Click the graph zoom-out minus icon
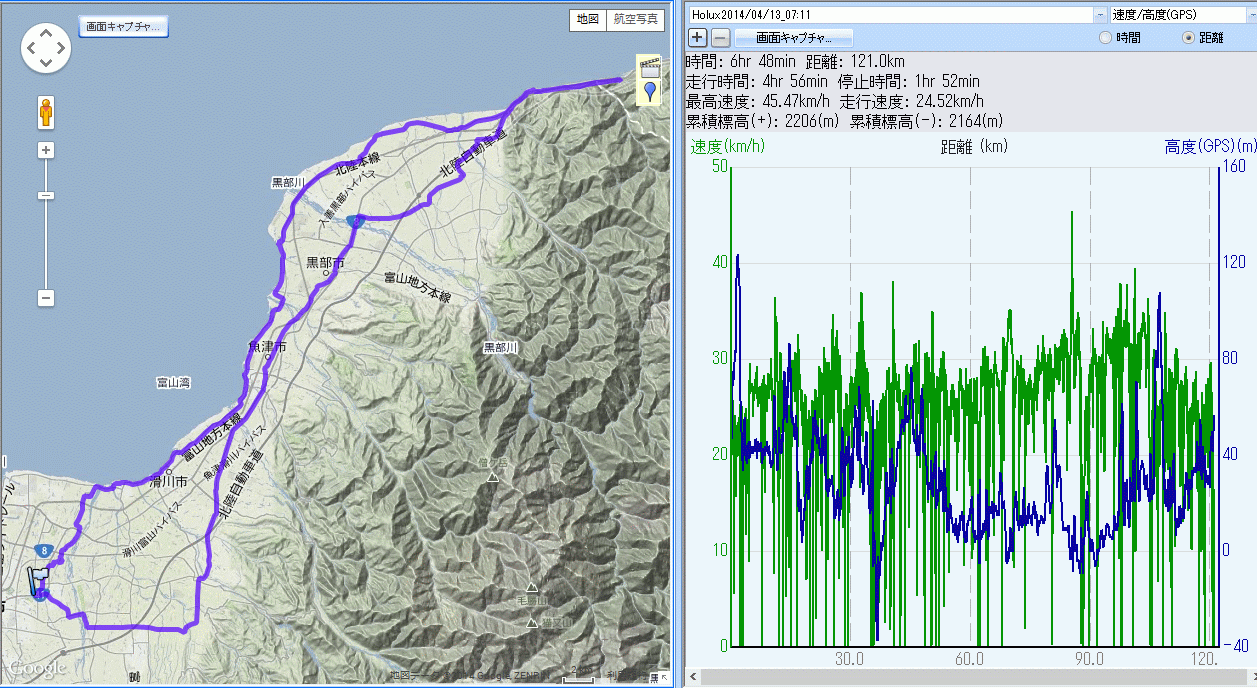The width and height of the screenshot is (1257, 688). 720,38
